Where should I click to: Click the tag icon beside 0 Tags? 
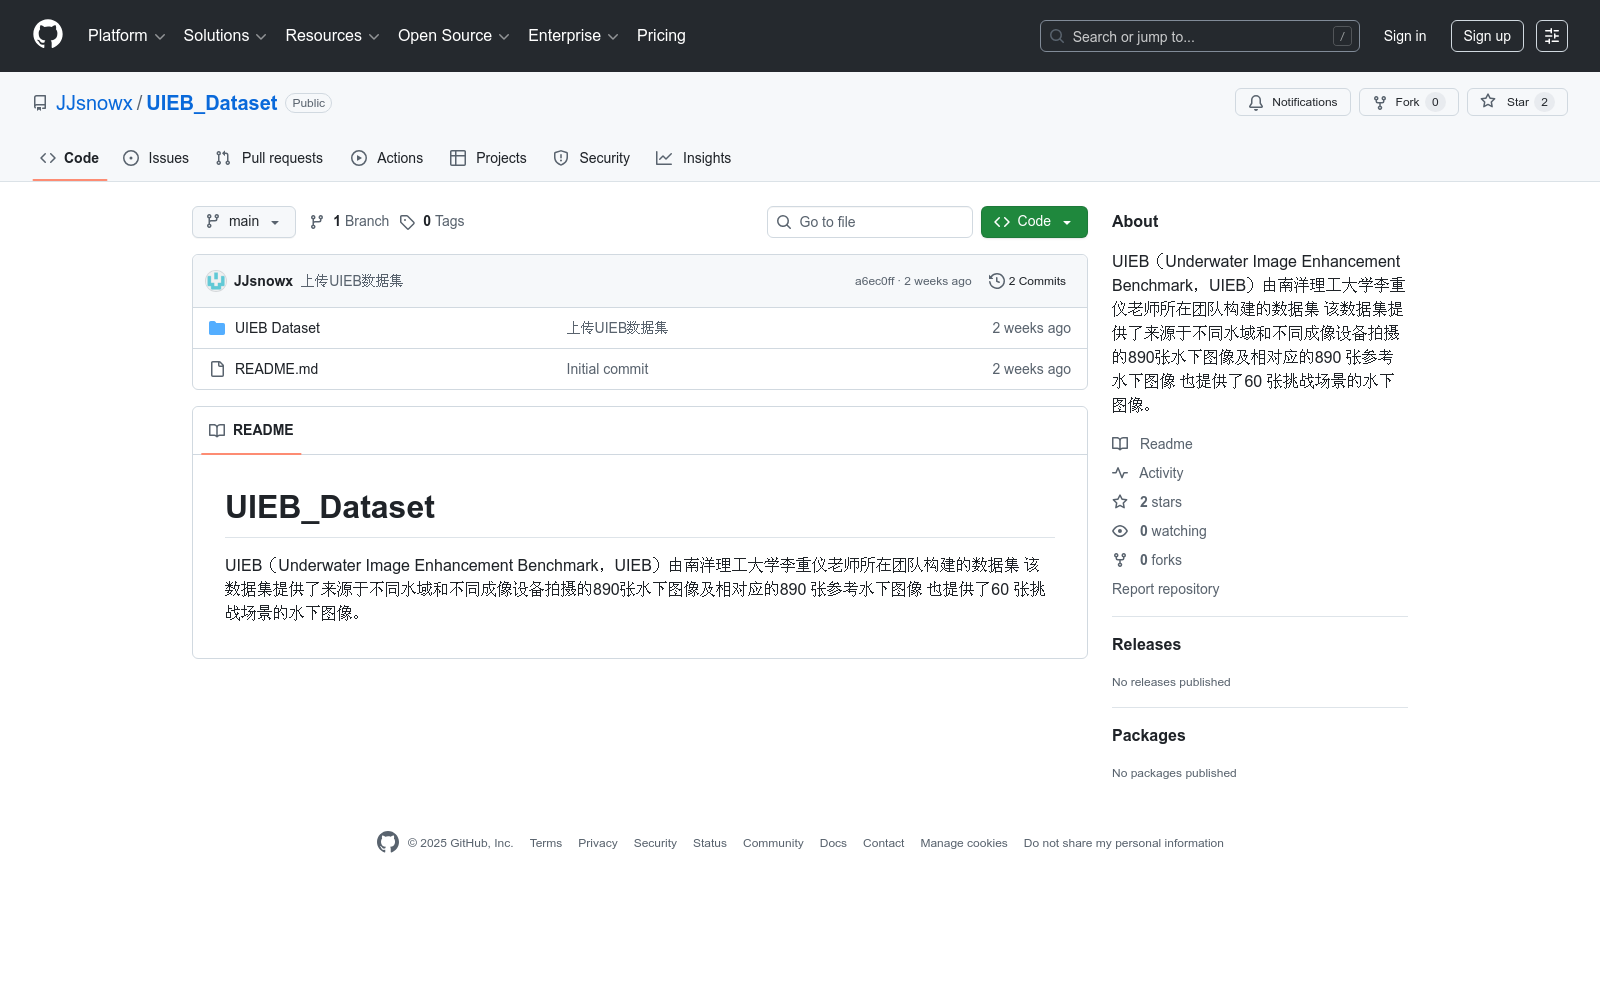click(x=407, y=222)
